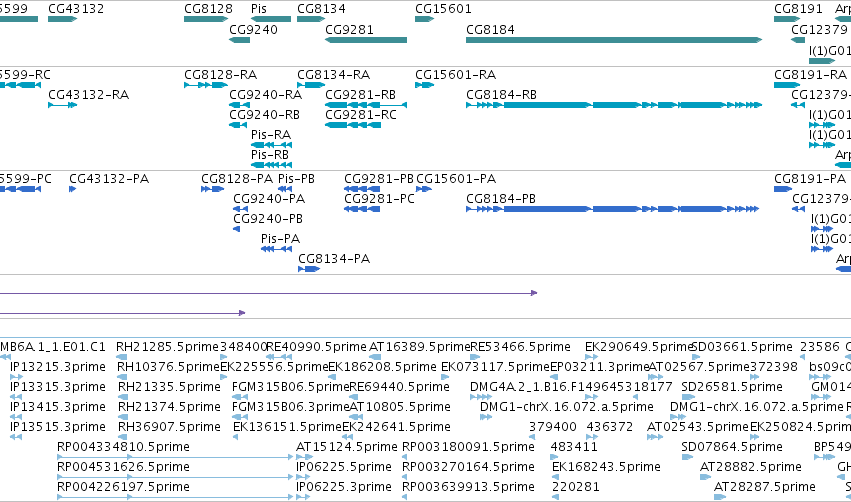This screenshot has width=851, height=502.
Task: Click transcript CG9240-RB label
Action: [264, 115]
